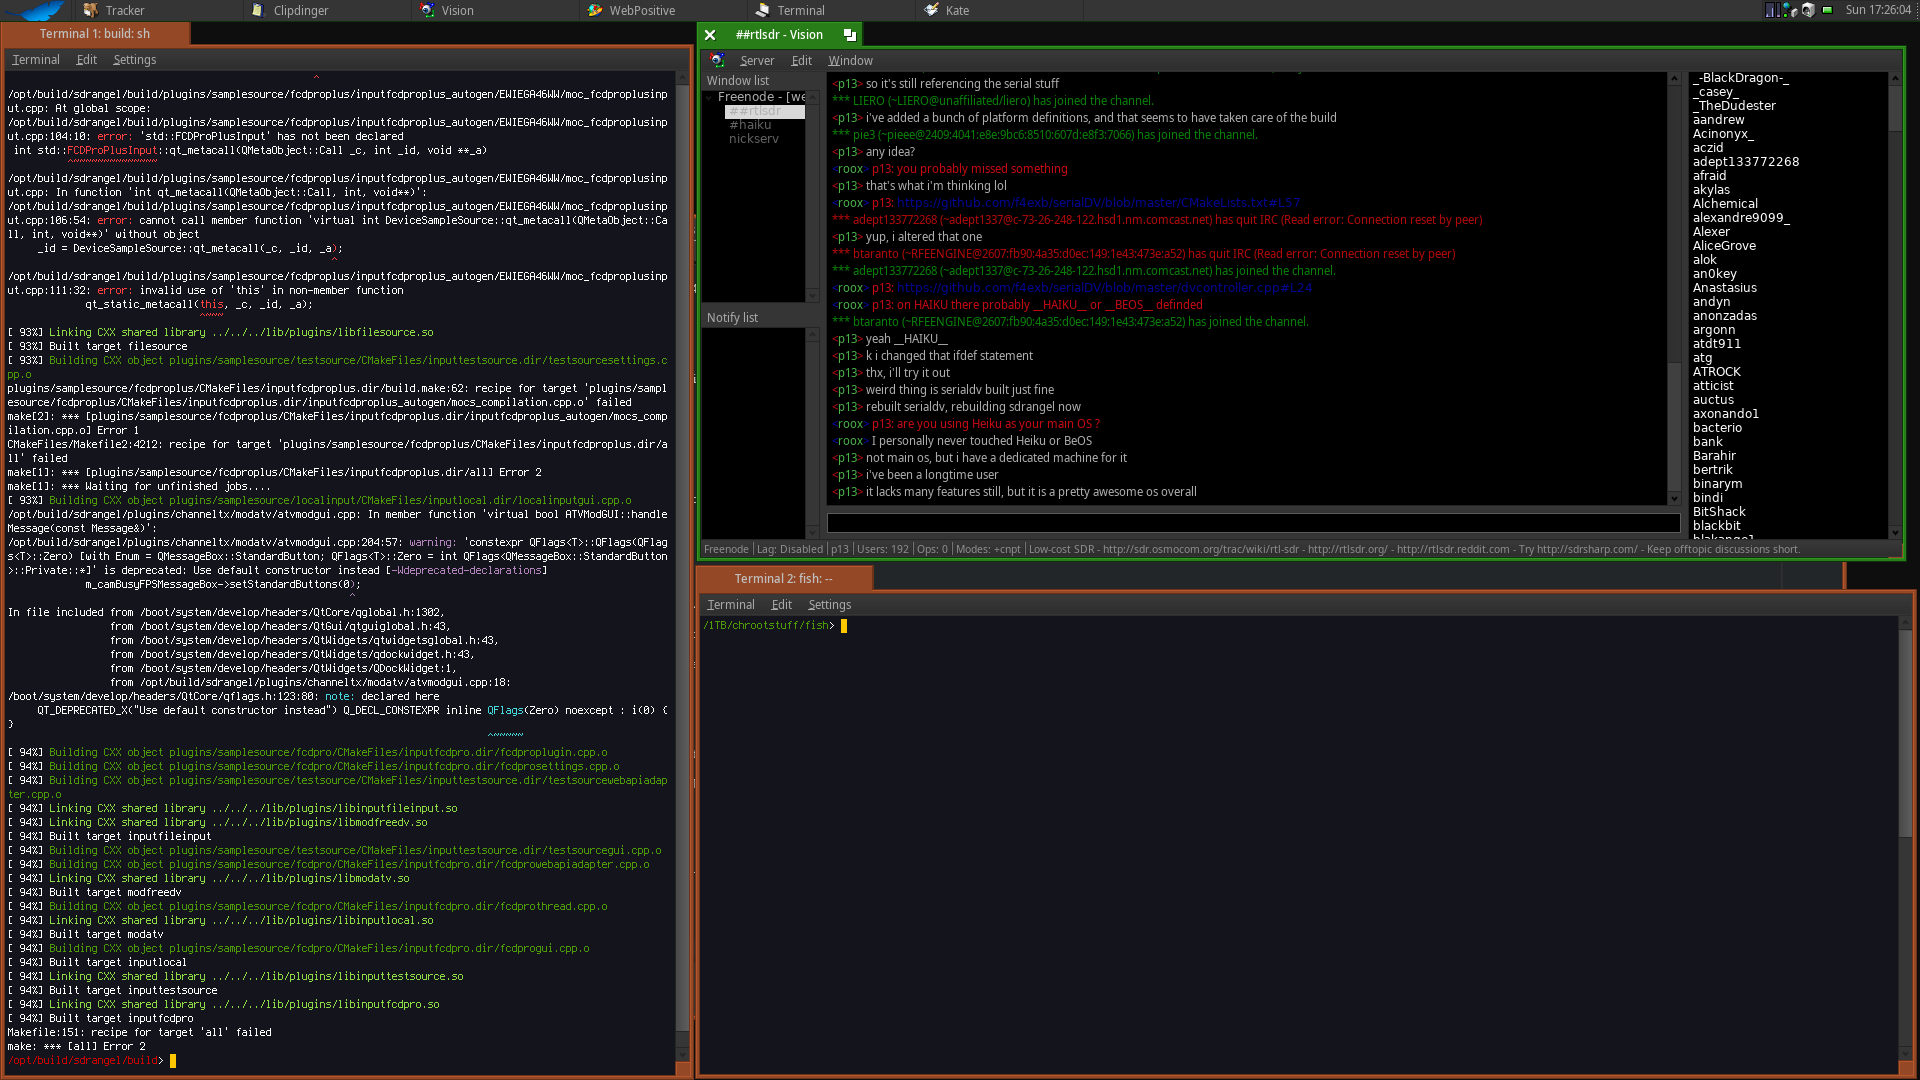Click Terminal 2 scrollbar down arrow
Image resolution: width=1920 pixels, height=1080 pixels.
click(1905, 1054)
